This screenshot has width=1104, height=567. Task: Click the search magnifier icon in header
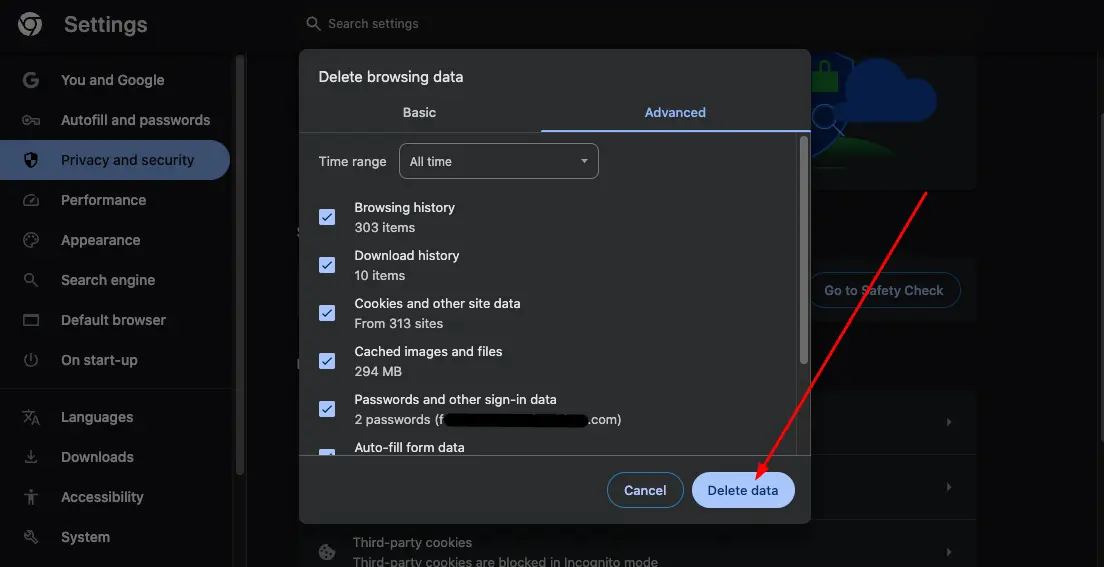pos(313,24)
